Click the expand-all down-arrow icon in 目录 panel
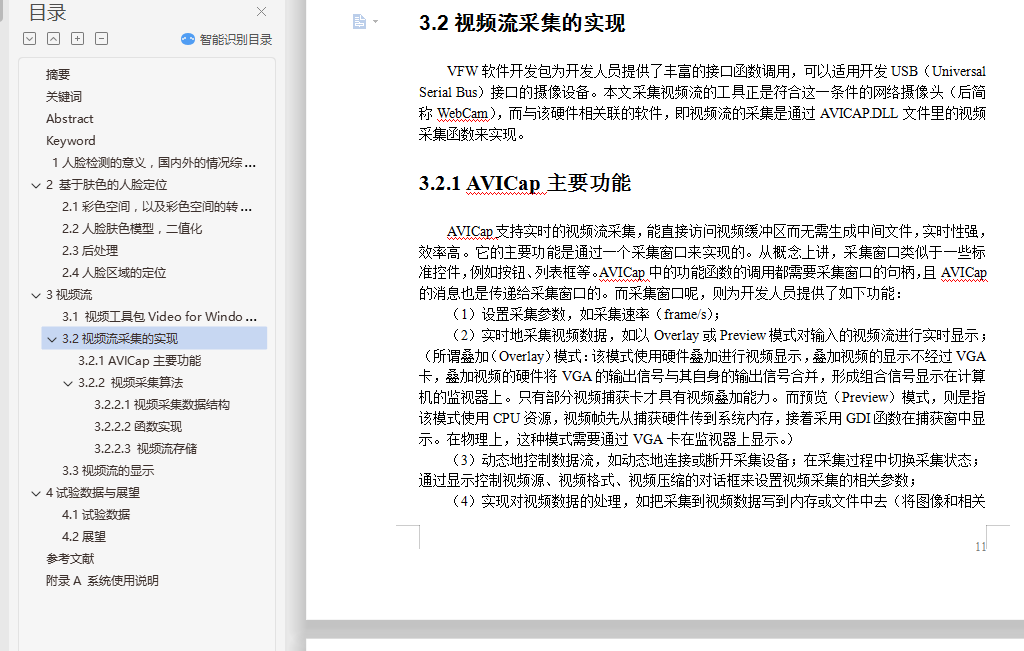Screen dimensions: 1024x651 (29, 39)
